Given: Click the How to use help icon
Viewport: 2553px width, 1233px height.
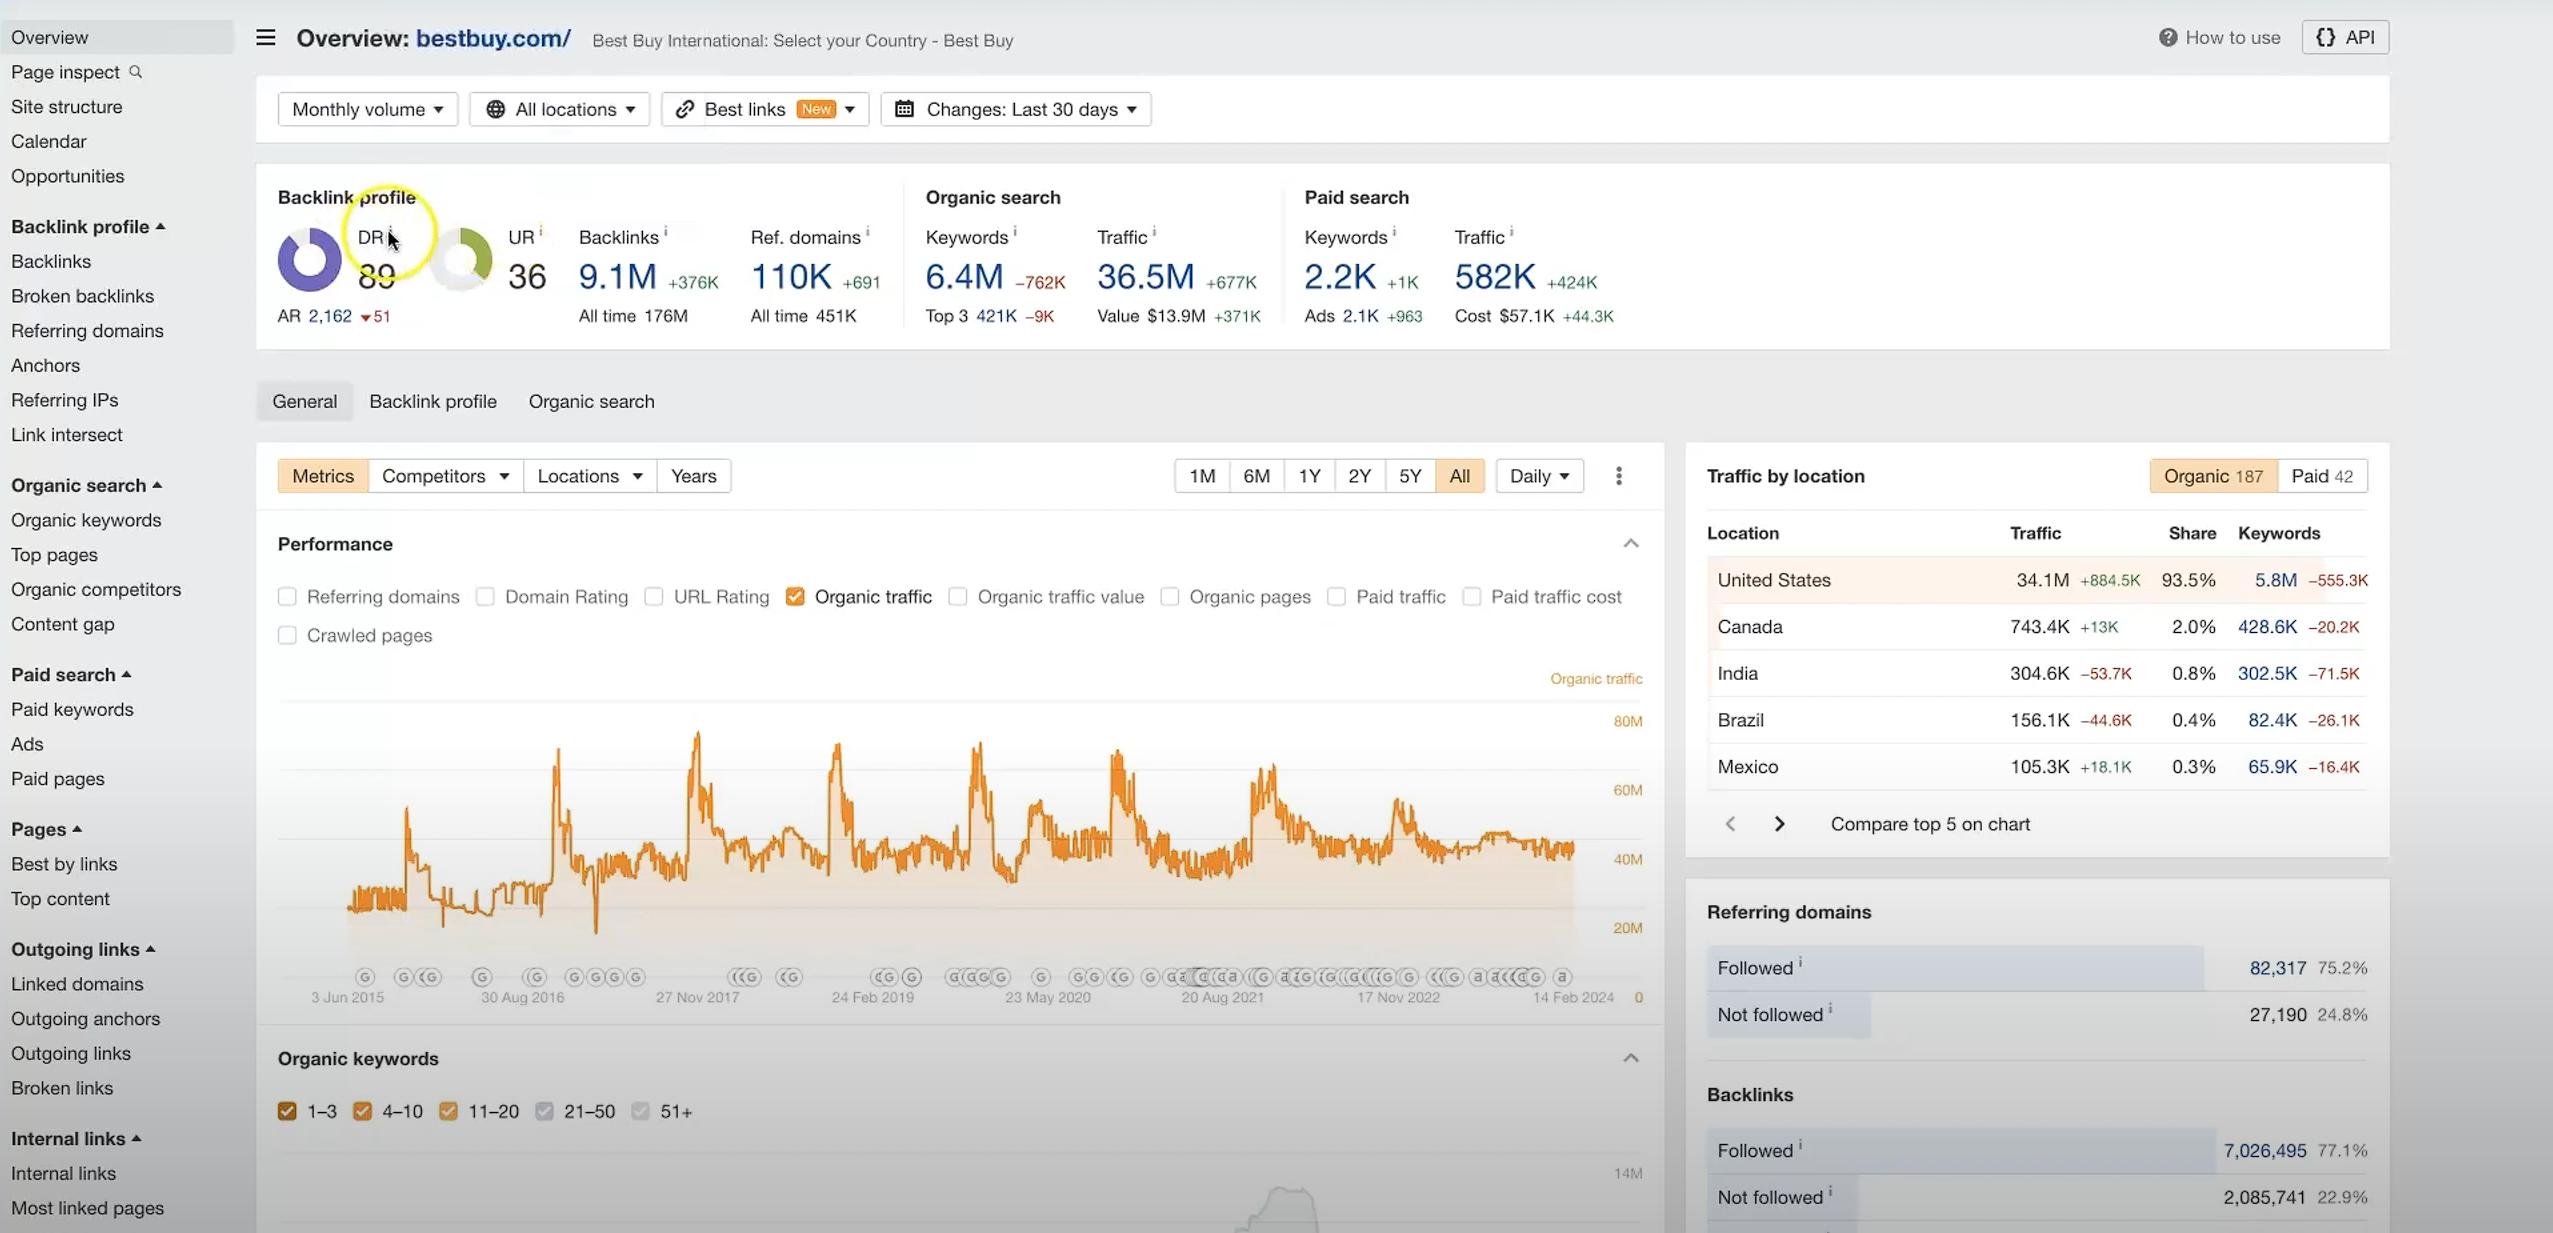Looking at the screenshot, I should click(x=2167, y=37).
